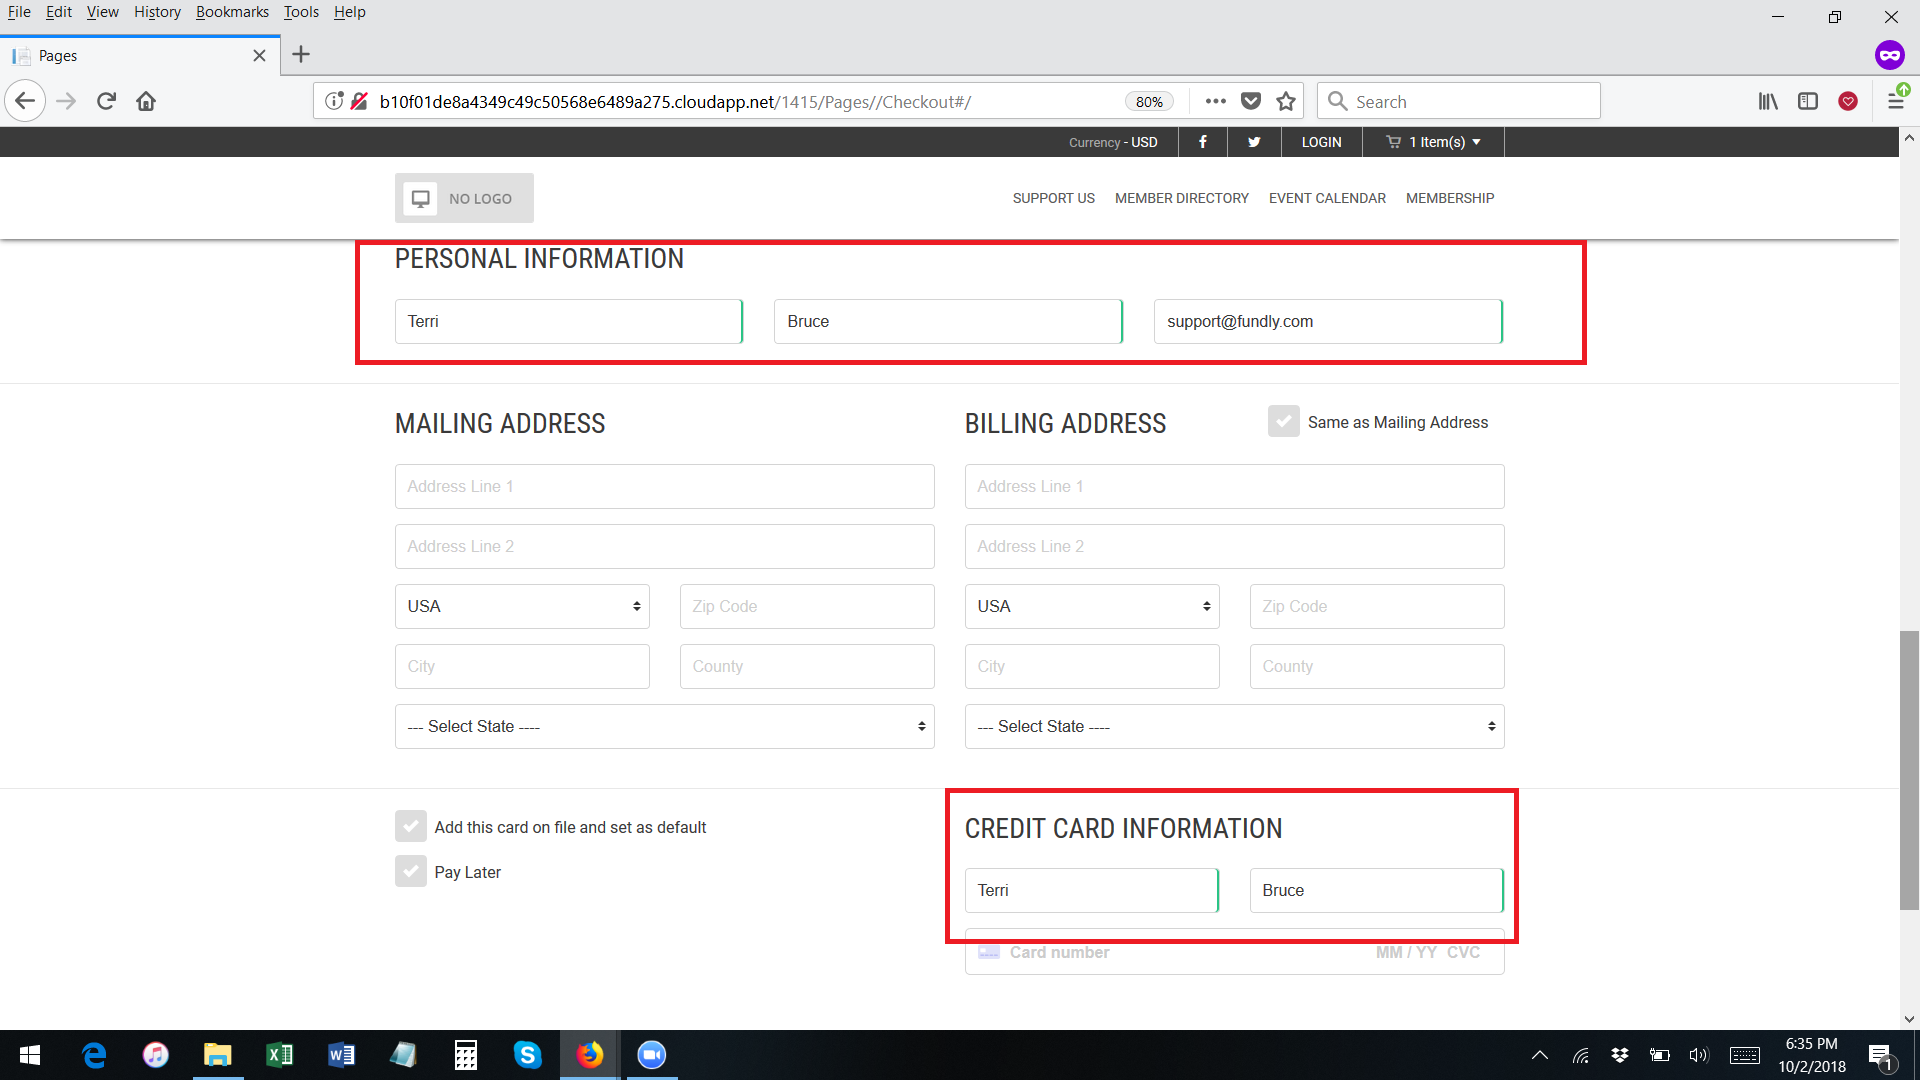The width and height of the screenshot is (1920, 1080).
Task: Open mailing address Select State dropdown
Action: click(664, 727)
